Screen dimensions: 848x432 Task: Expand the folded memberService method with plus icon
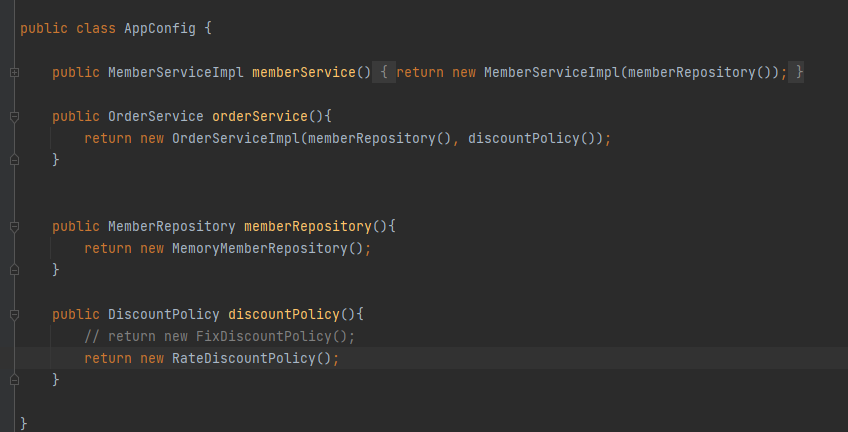[15, 72]
